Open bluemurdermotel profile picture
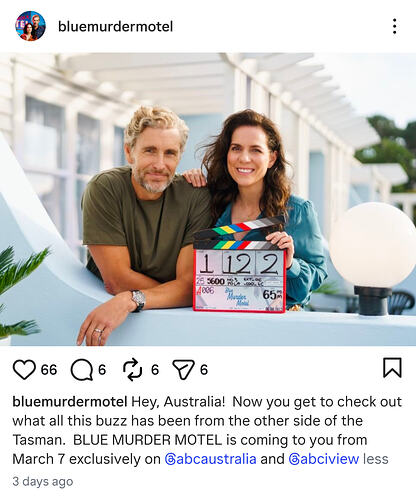Image resolution: width=416 pixels, height=500 pixels. pos(30,26)
